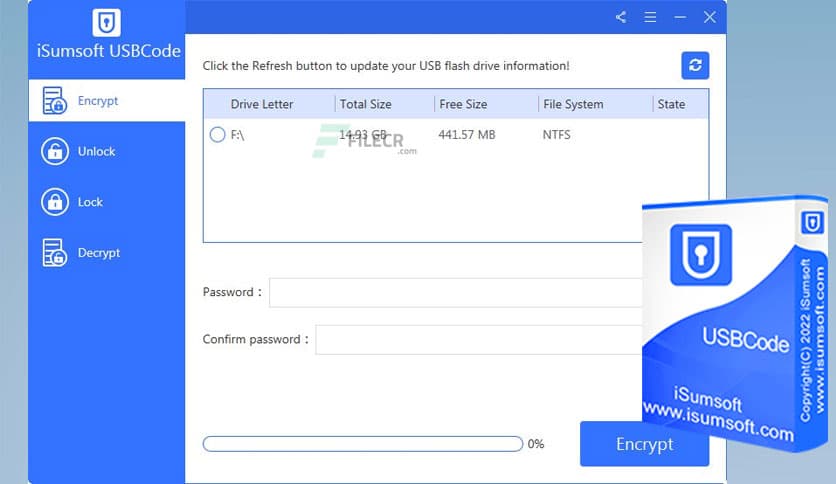Image resolution: width=836 pixels, height=484 pixels.
Task: Click the NTFS file system cell
Action: click(x=556, y=135)
